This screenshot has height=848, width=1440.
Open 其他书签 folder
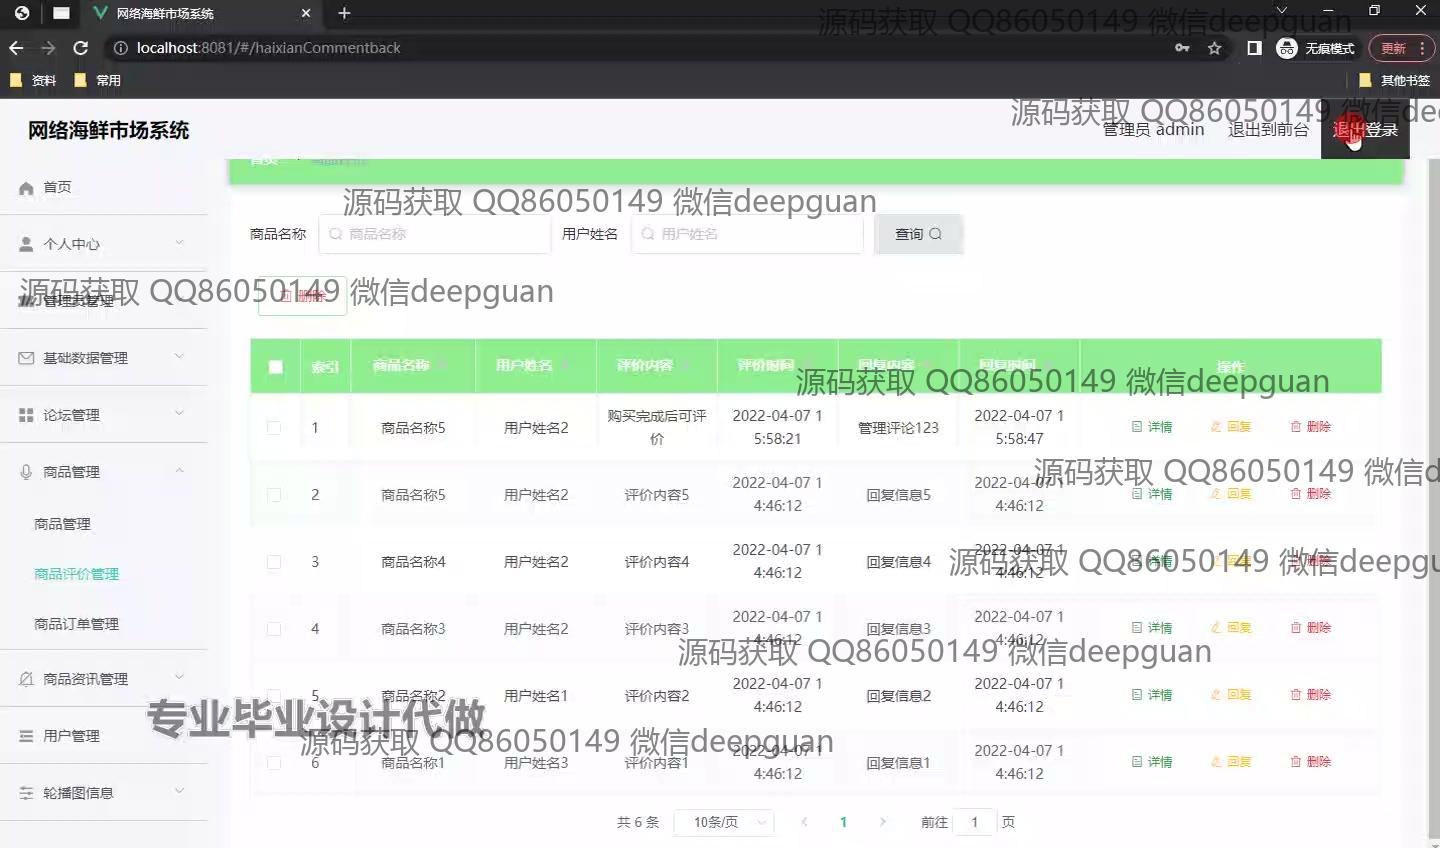point(1395,81)
